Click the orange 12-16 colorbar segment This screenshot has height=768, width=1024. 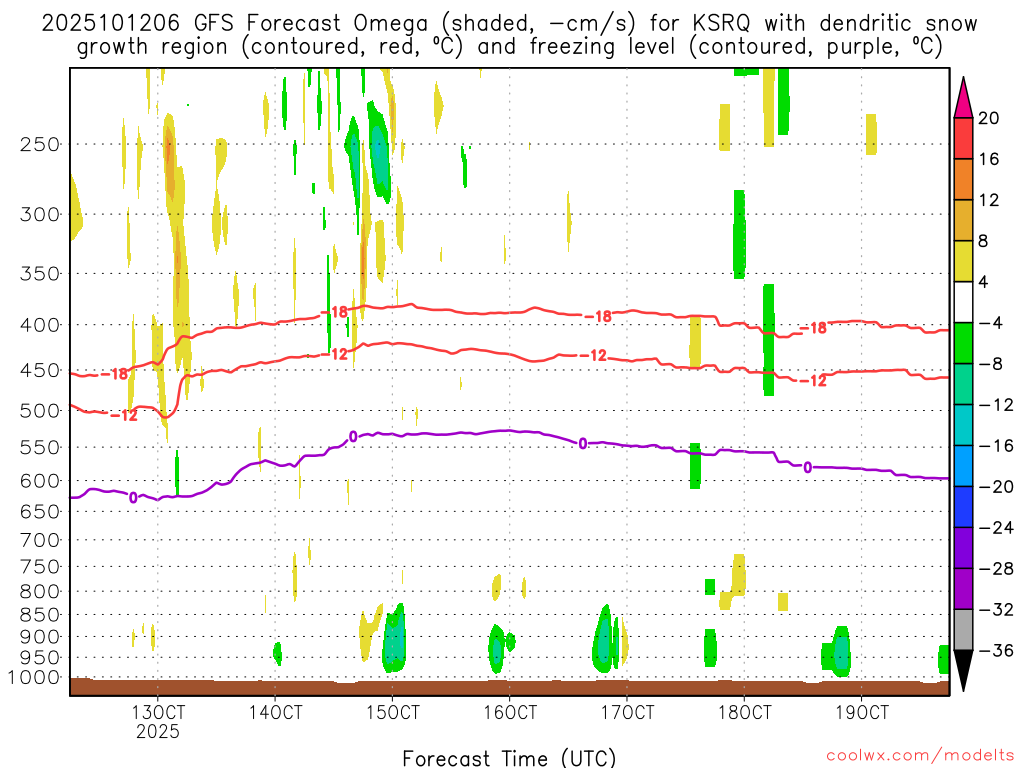963,179
